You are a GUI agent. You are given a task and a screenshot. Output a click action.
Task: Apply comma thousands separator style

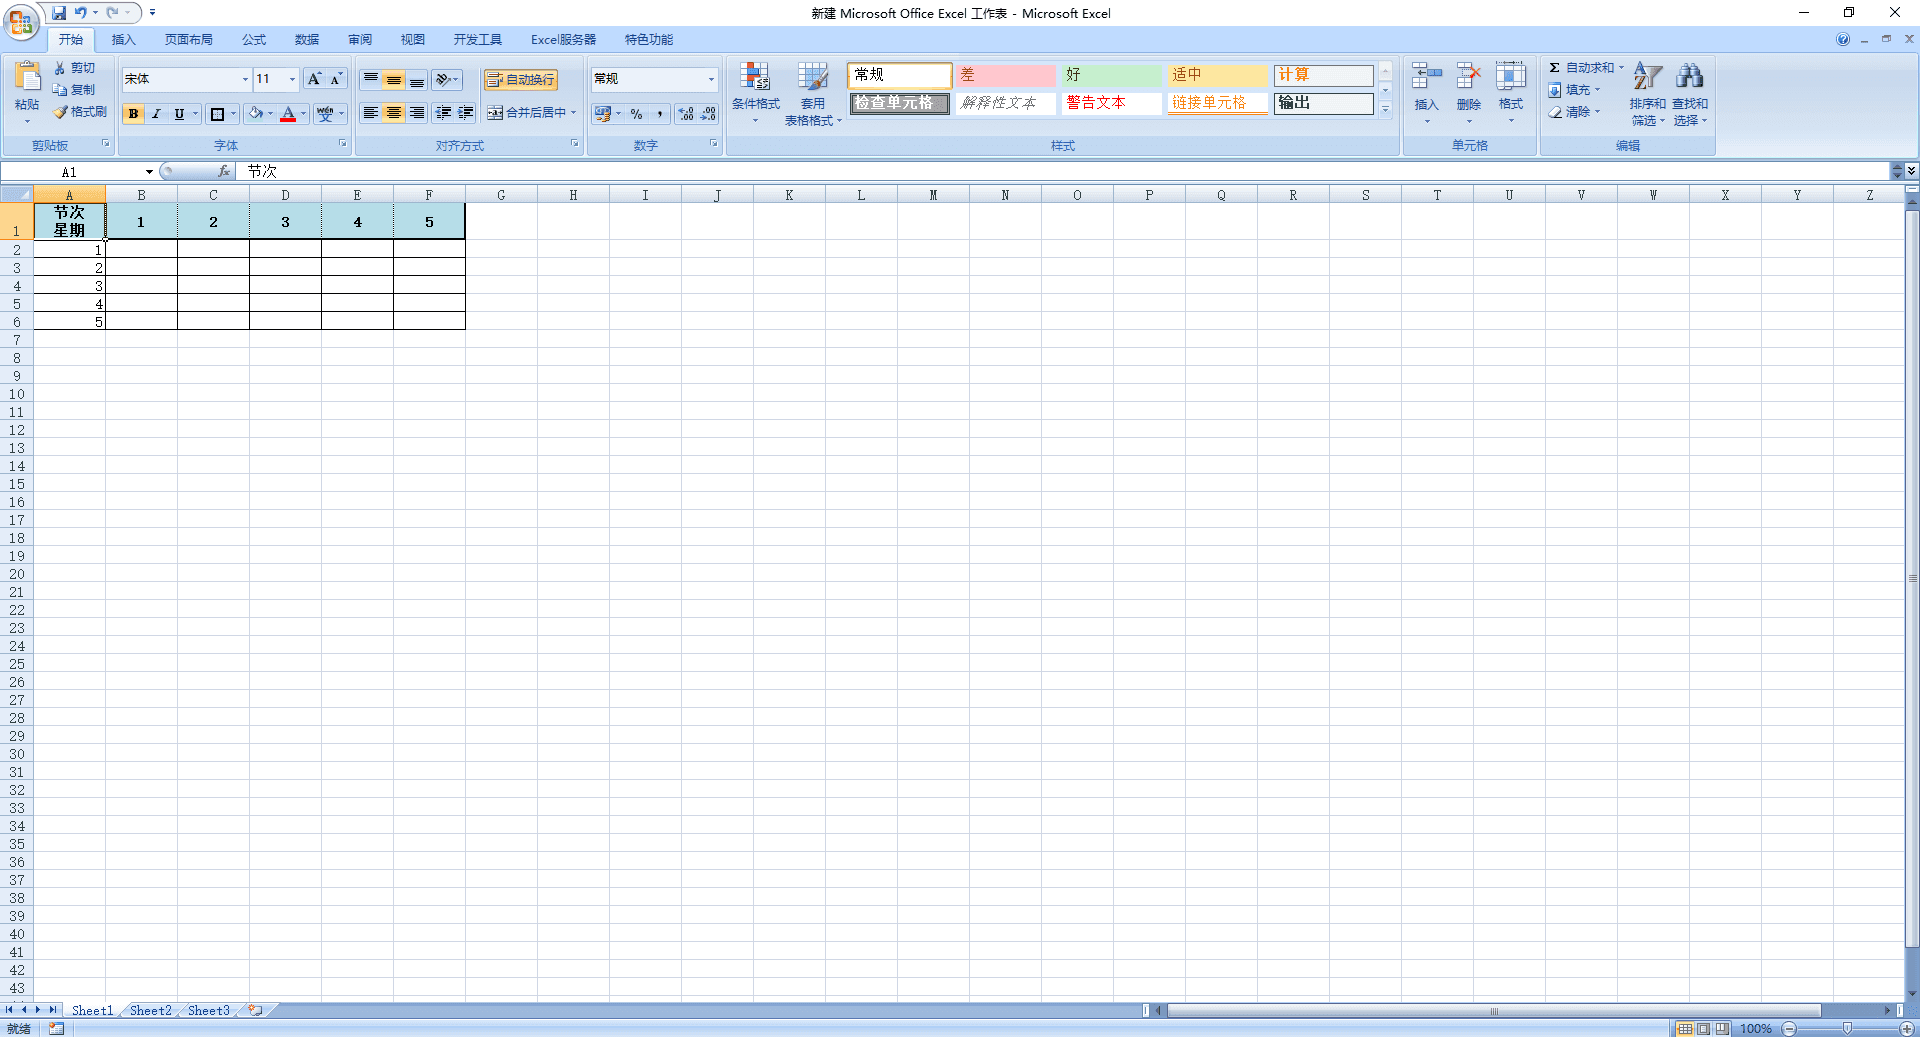pyautogui.click(x=660, y=114)
